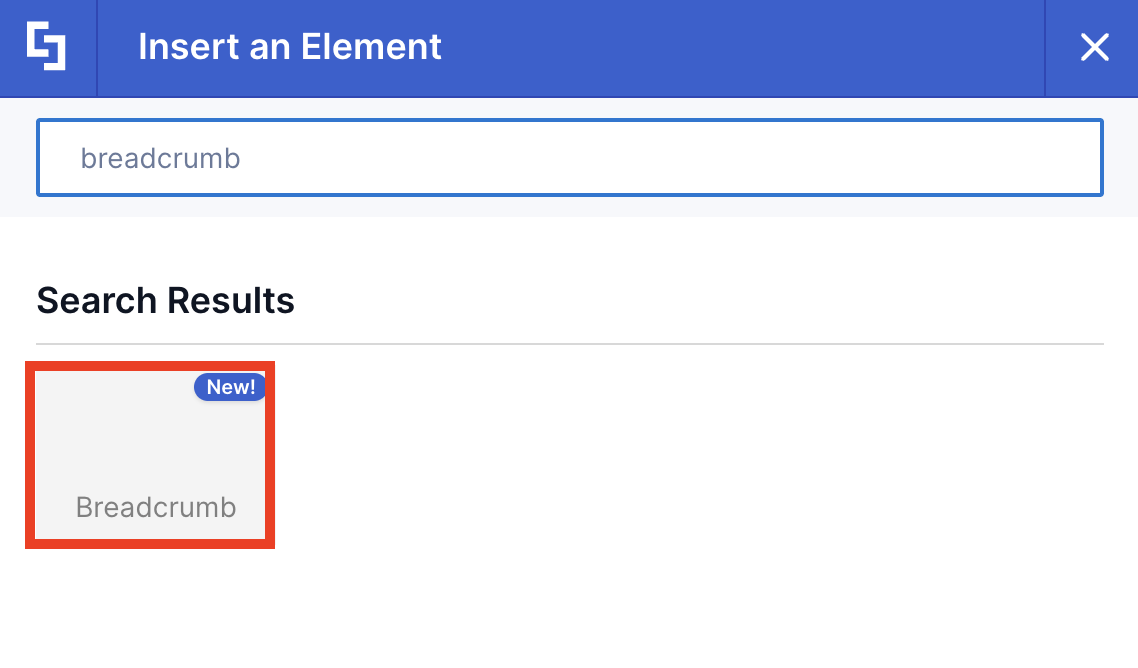The image size is (1138, 668).
Task: Click the 'Search Results' heading
Action: tap(165, 300)
